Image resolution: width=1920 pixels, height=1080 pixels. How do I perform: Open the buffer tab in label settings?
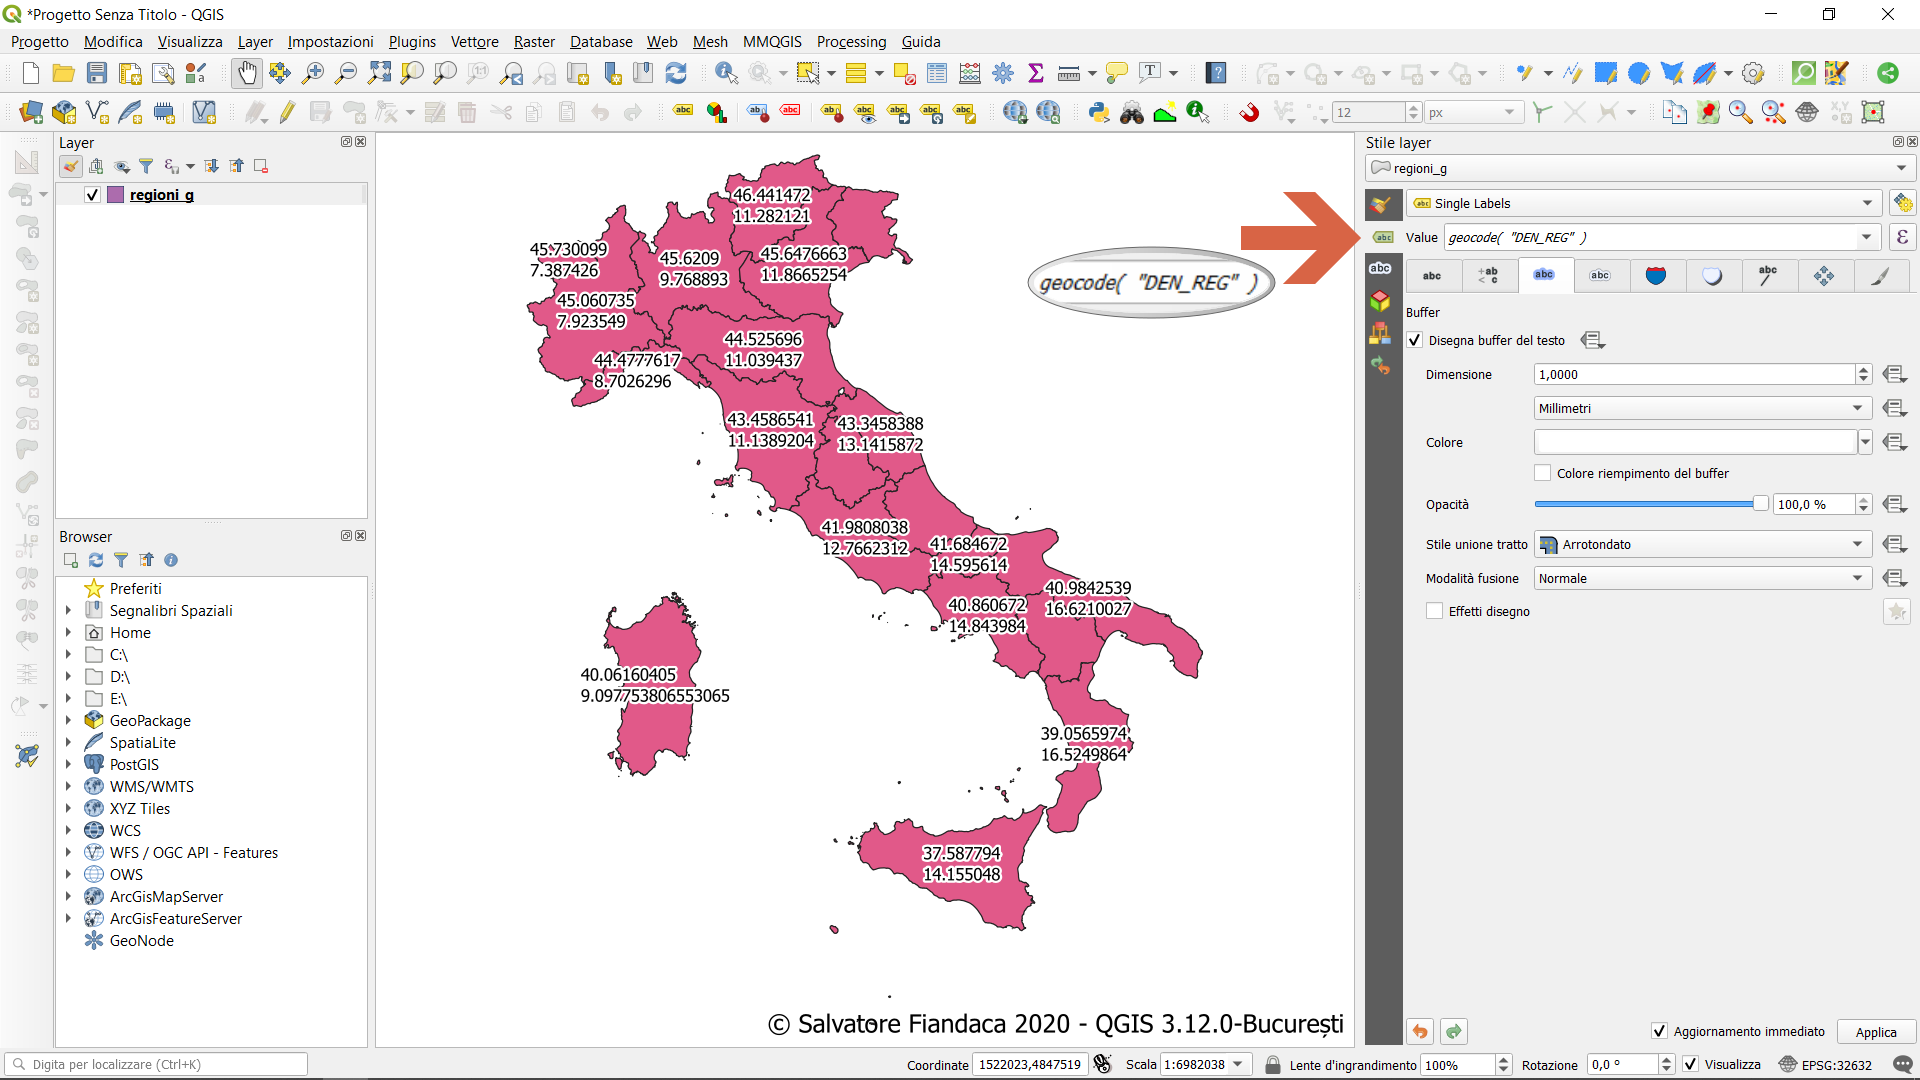point(1544,275)
